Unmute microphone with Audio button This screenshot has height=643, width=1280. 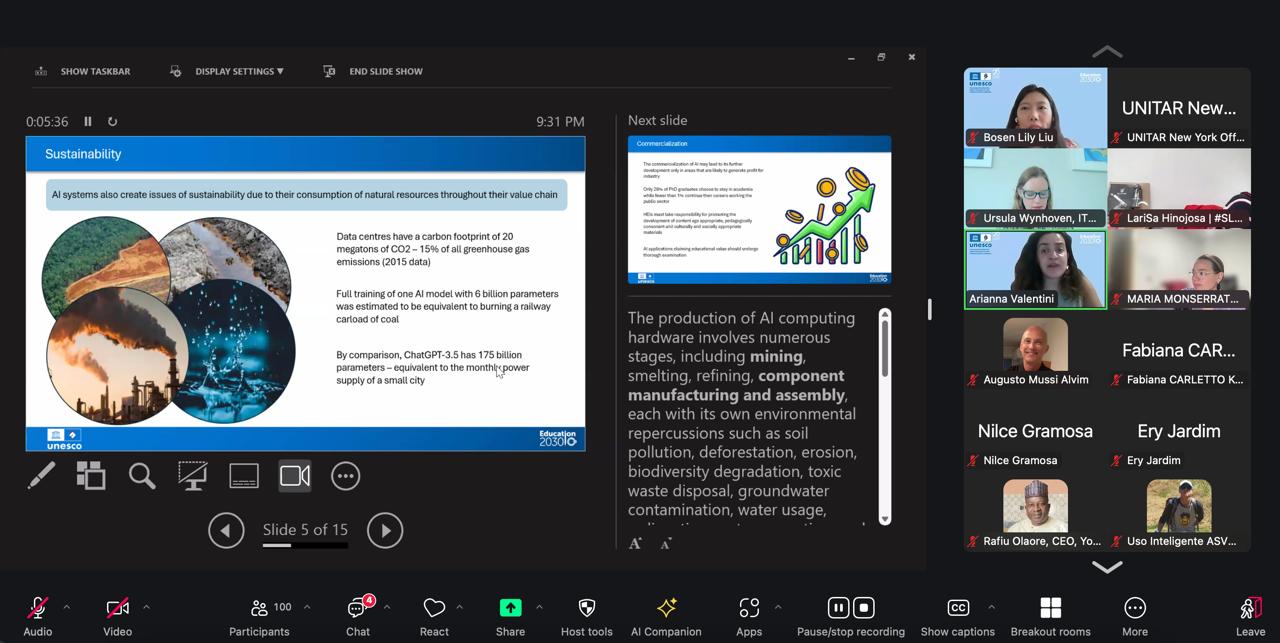point(38,616)
